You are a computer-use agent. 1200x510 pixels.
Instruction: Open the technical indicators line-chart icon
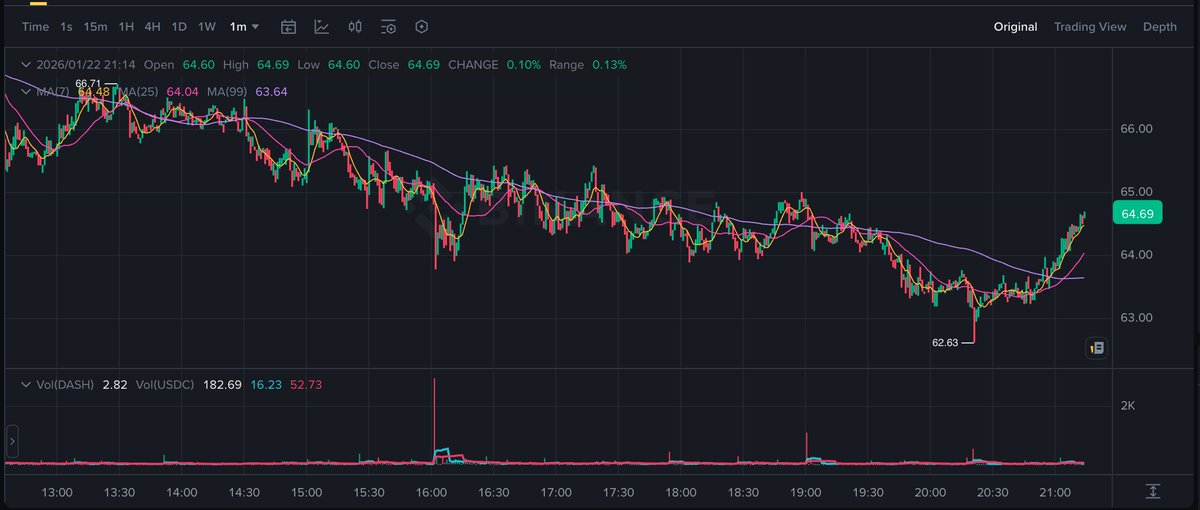(321, 27)
